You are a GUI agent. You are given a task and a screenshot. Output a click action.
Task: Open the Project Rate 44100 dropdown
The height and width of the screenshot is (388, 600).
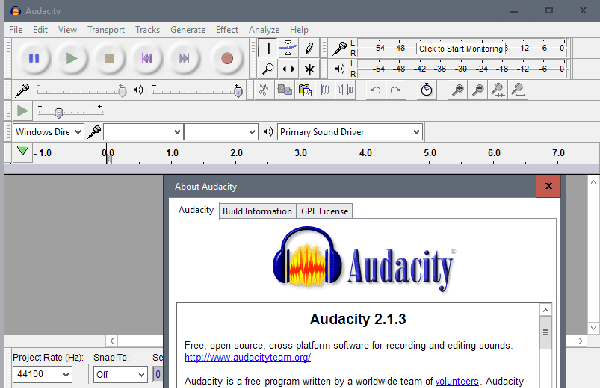pyautogui.click(x=42, y=374)
